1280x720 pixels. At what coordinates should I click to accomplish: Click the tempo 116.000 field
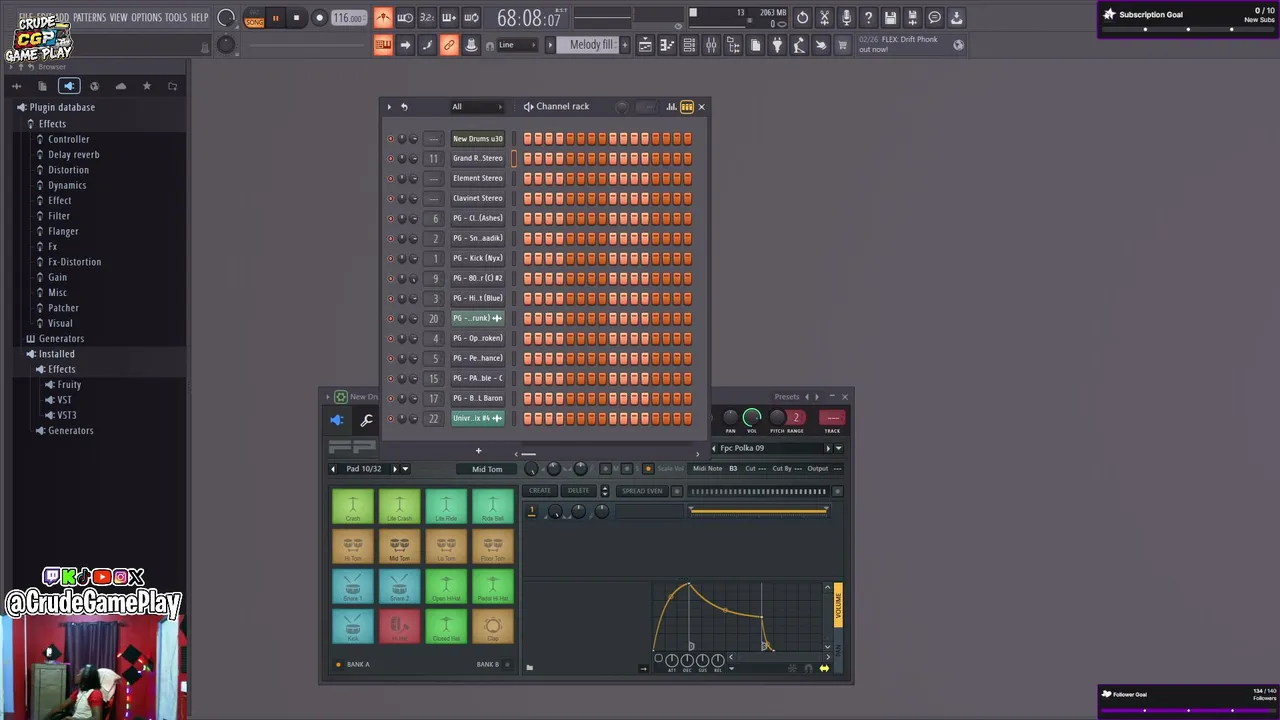[349, 18]
